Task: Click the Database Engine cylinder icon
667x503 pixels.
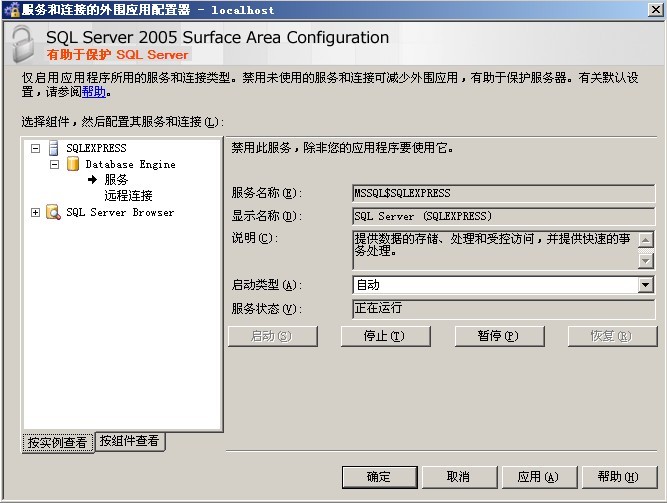Action: tap(73, 164)
